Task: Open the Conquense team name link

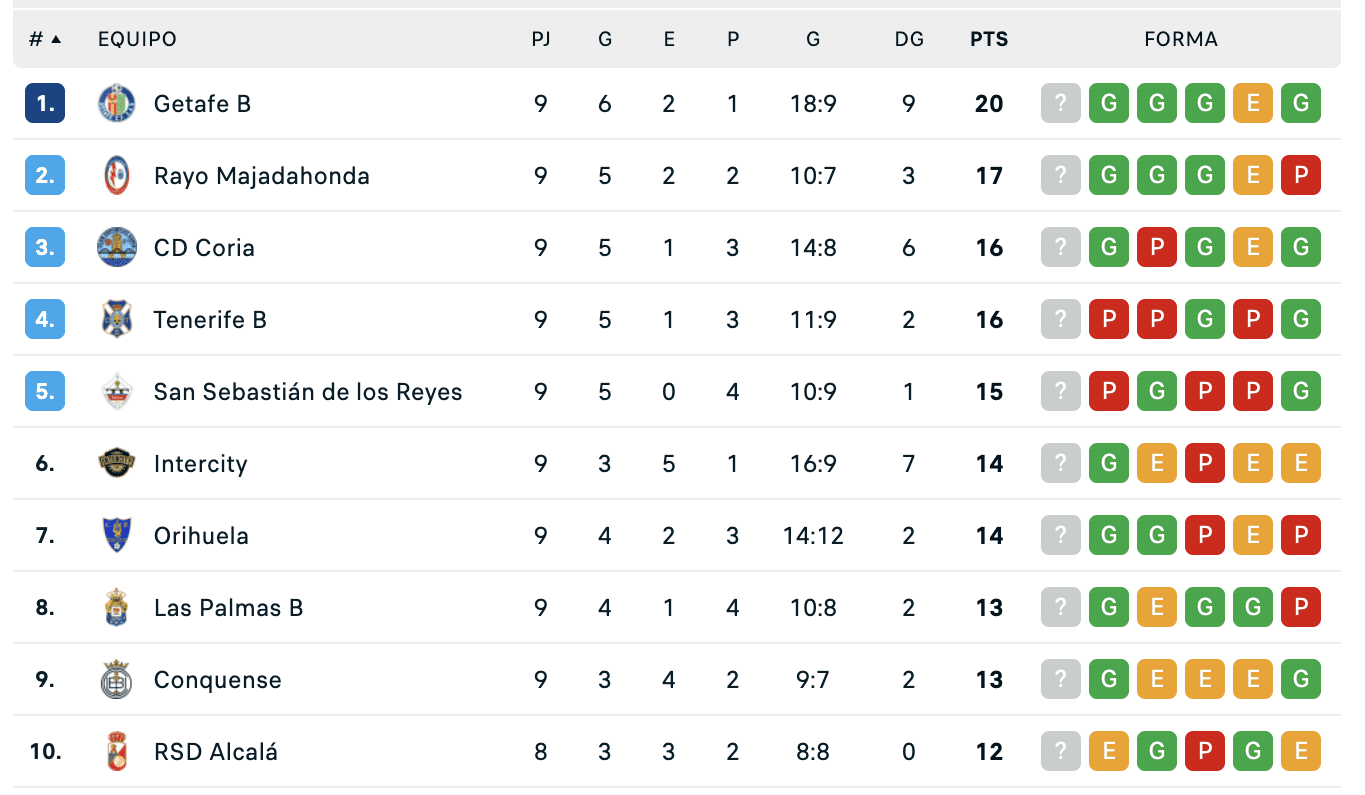Action: tap(217, 680)
